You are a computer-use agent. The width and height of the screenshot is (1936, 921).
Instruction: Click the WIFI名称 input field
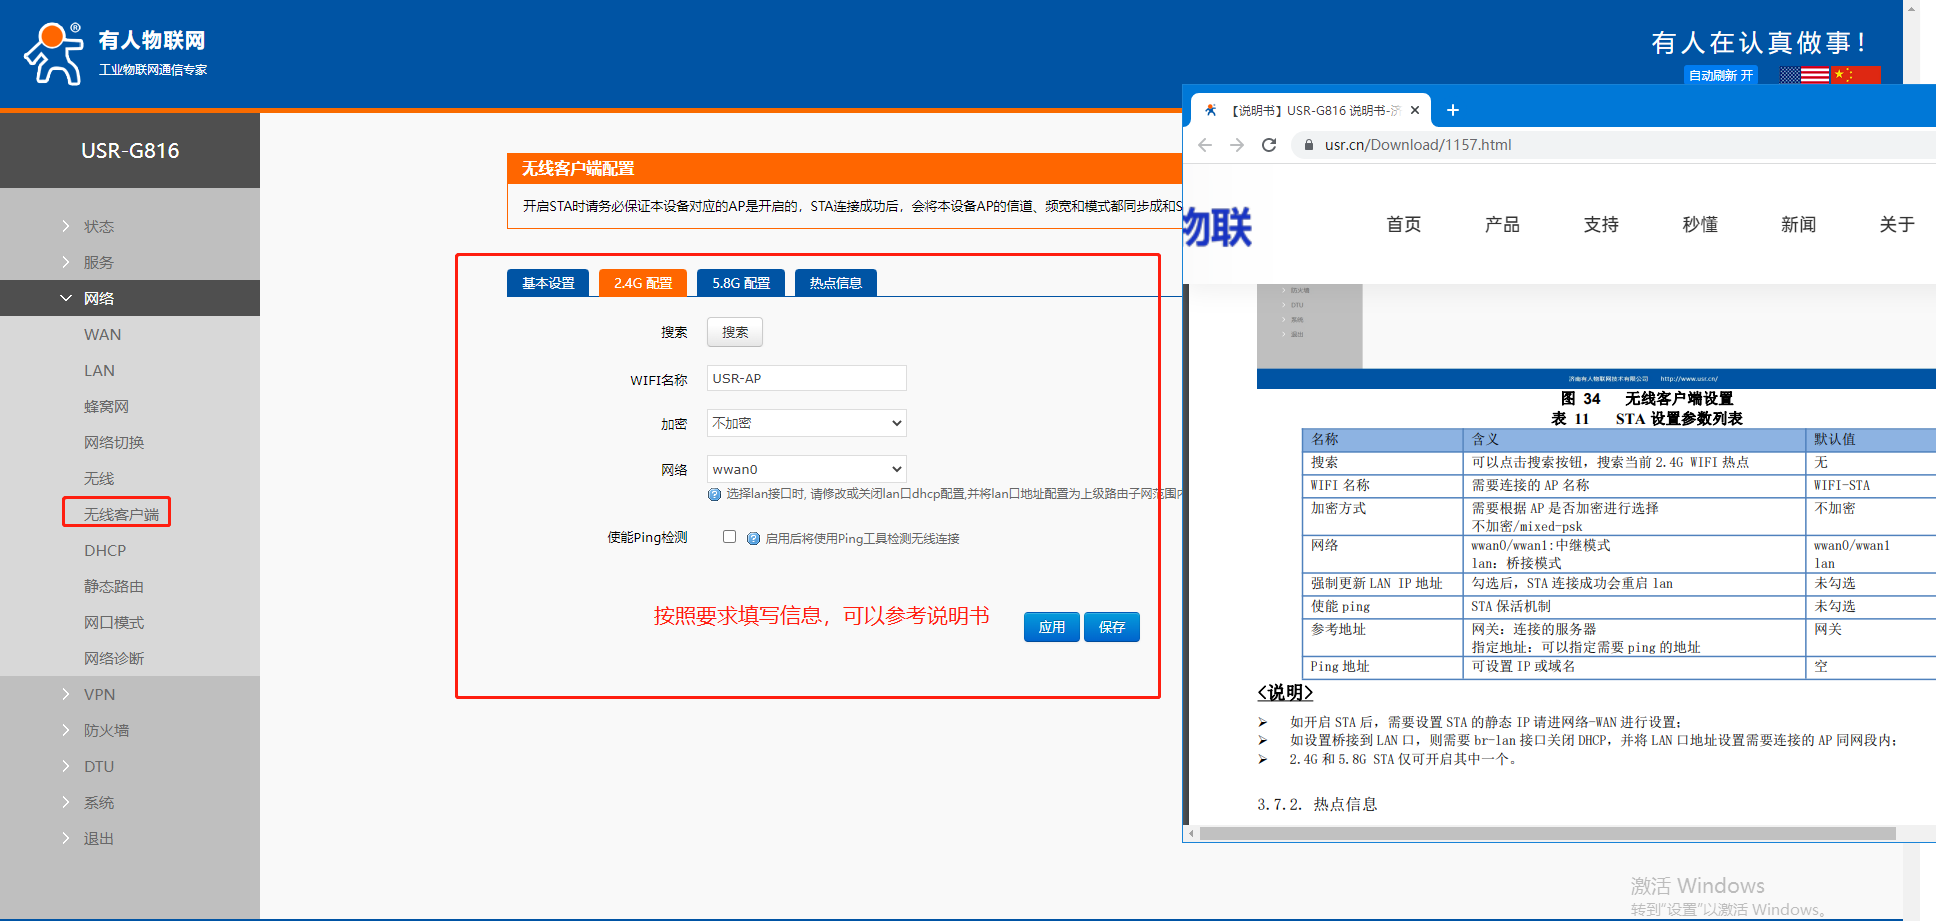pos(806,378)
